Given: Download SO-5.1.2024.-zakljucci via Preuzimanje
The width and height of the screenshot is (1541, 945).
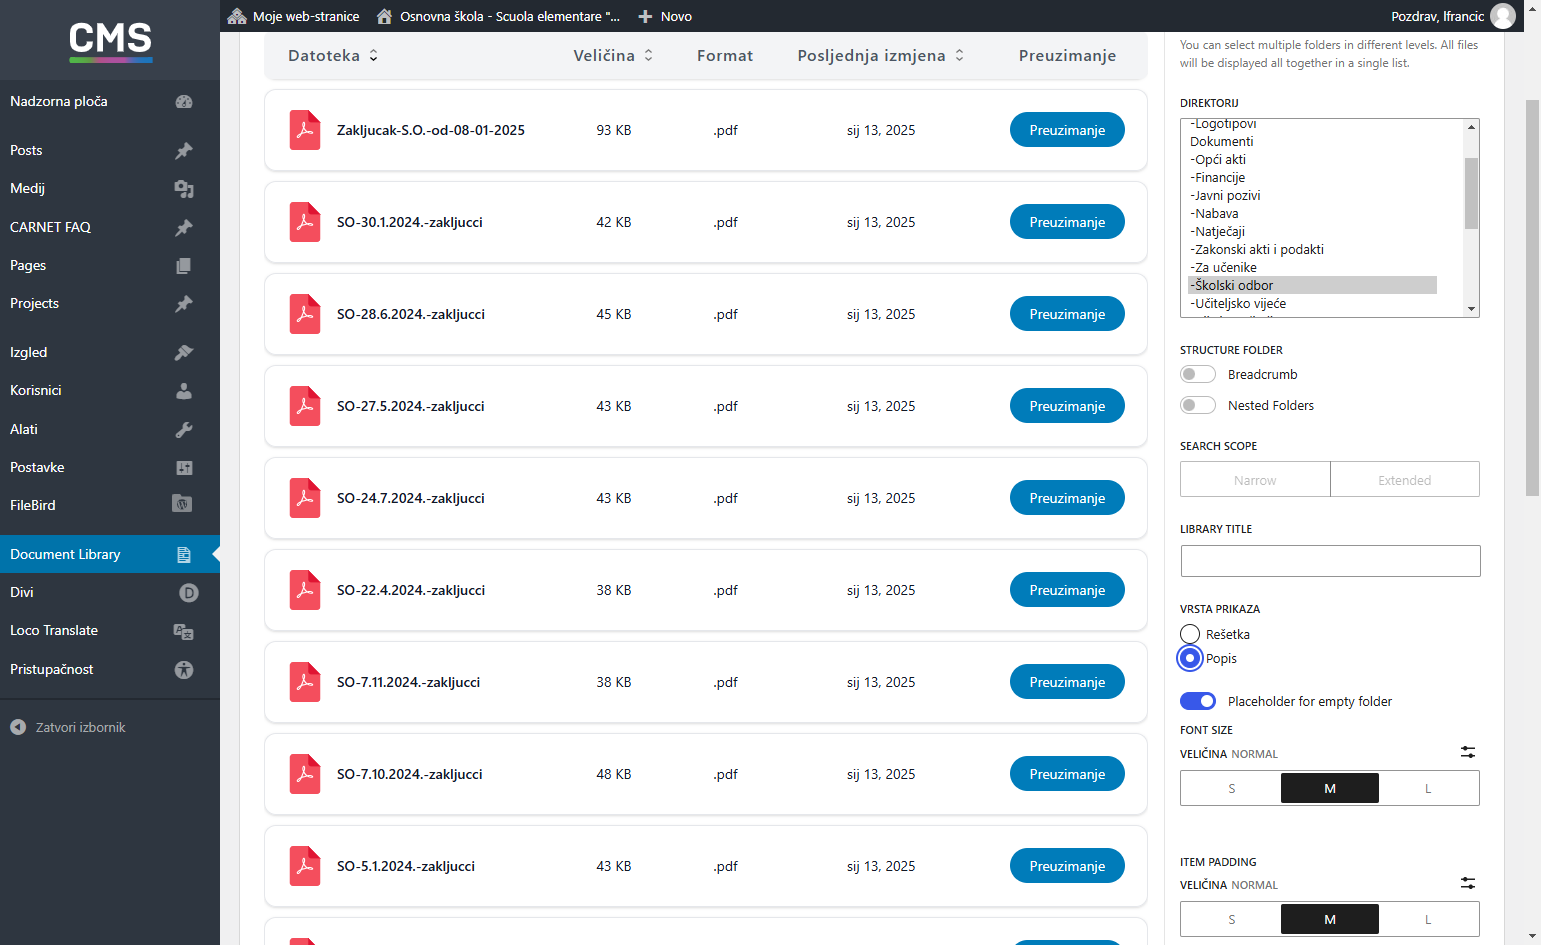Looking at the screenshot, I should click(1067, 866).
